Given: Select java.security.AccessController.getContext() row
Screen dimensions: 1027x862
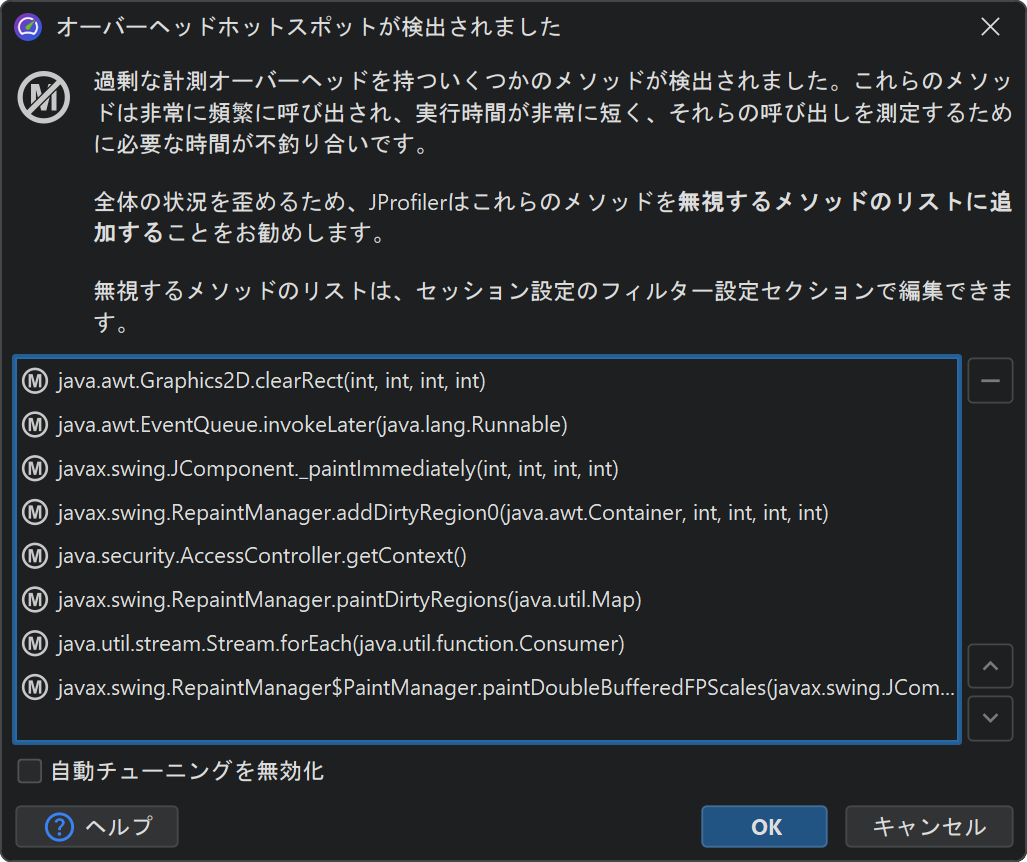Looking at the screenshot, I should coord(487,555).
